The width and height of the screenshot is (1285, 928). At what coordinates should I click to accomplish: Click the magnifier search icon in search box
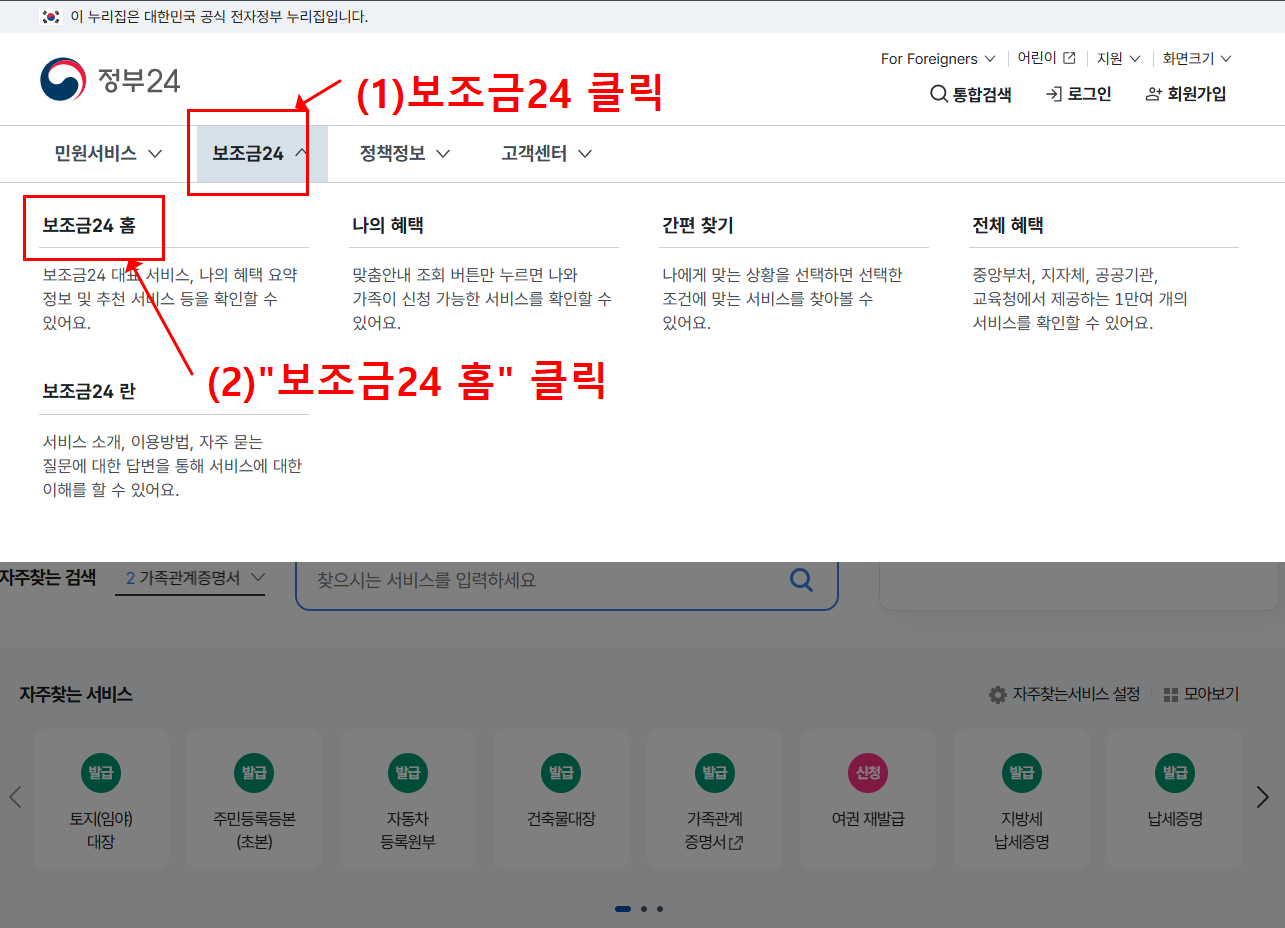[802, 580]
